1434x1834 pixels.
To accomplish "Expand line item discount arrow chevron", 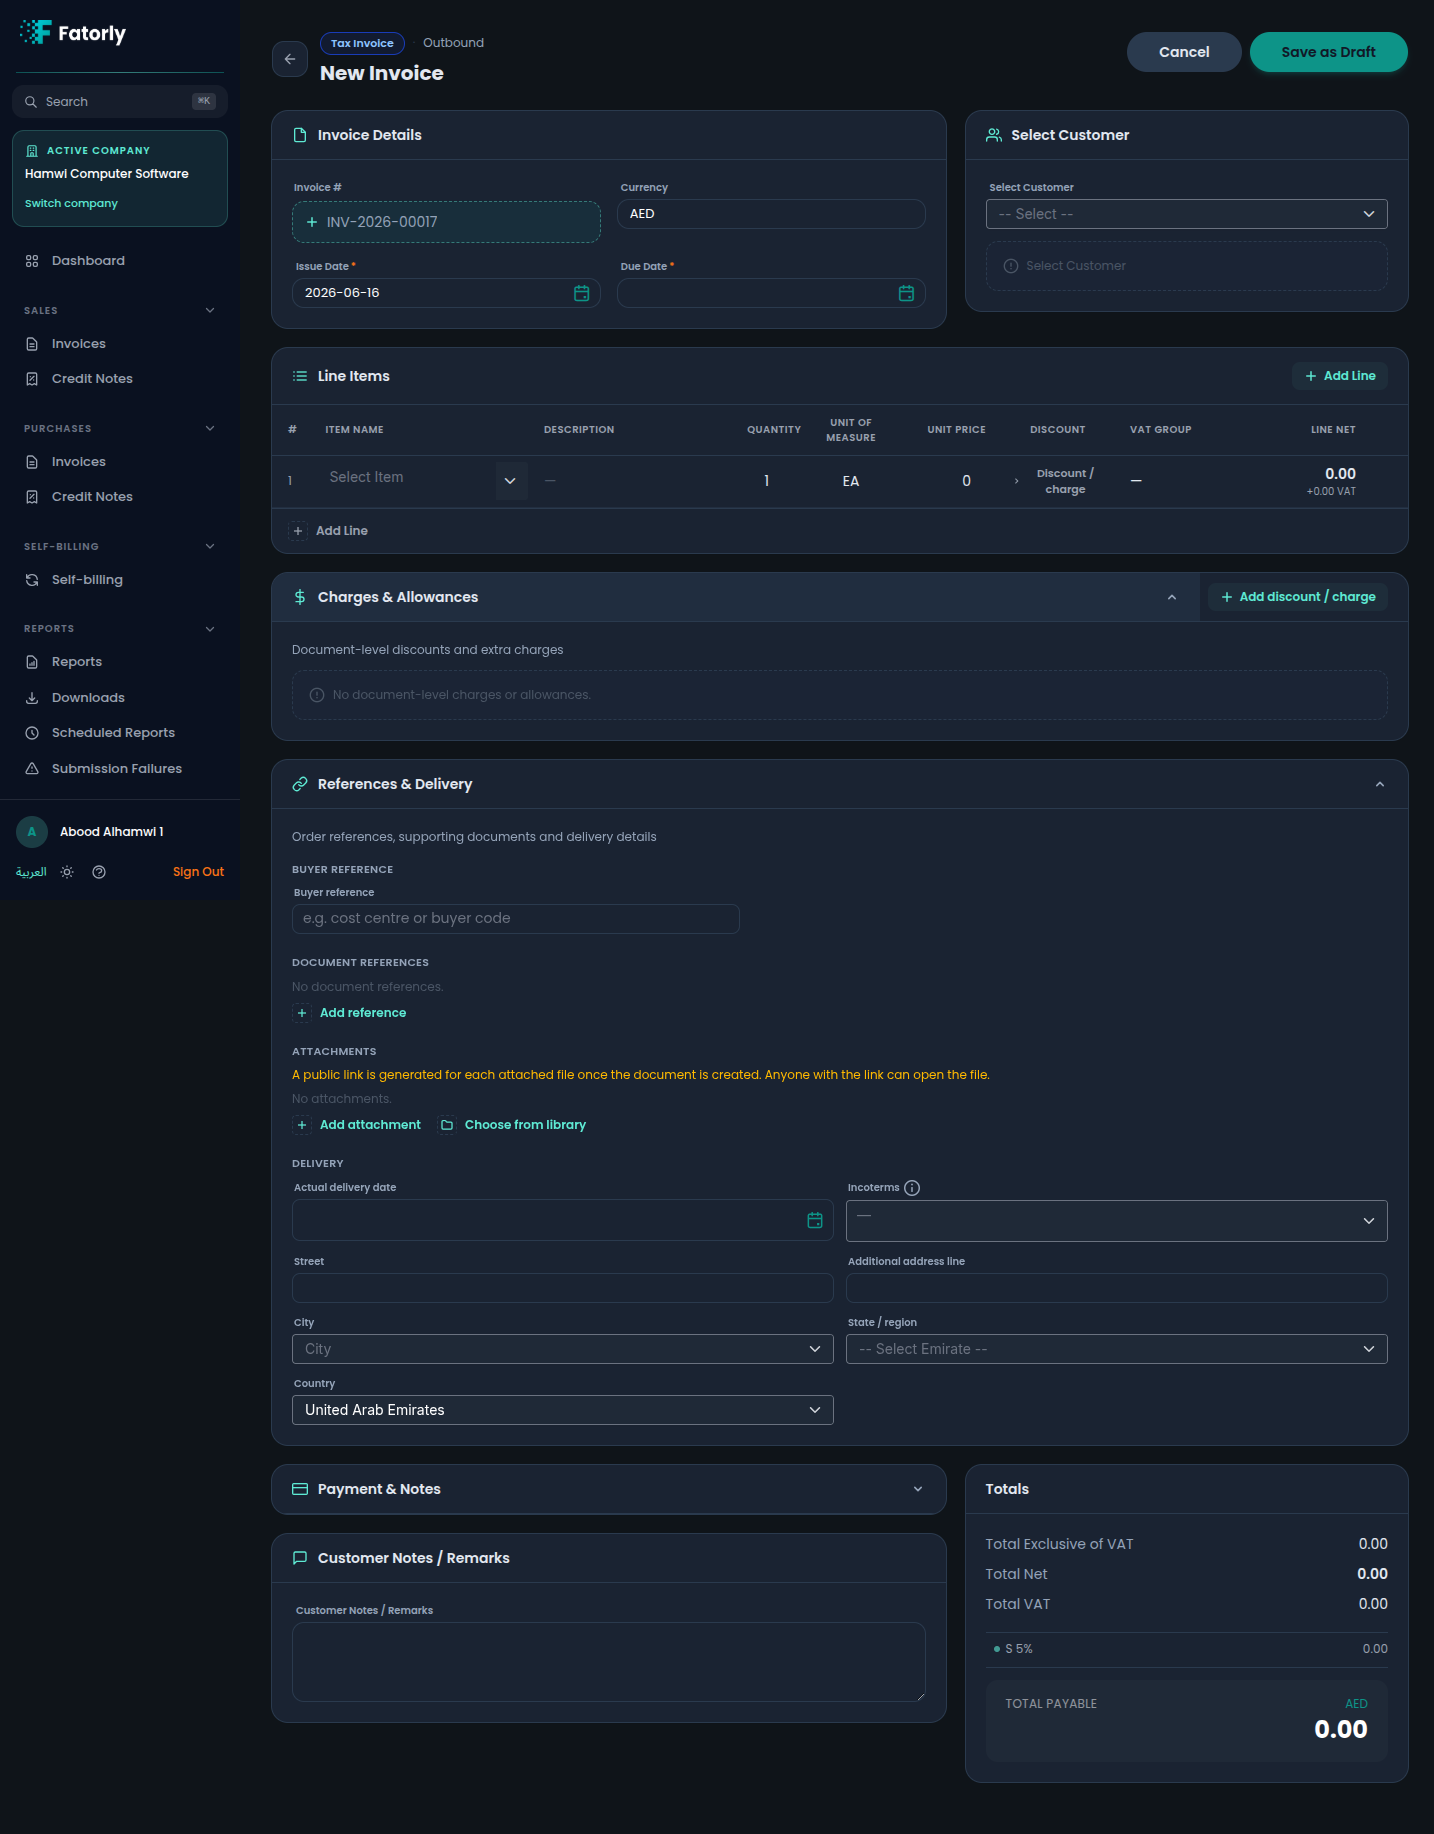I will pyautogui.click(x=1017, y=481).
